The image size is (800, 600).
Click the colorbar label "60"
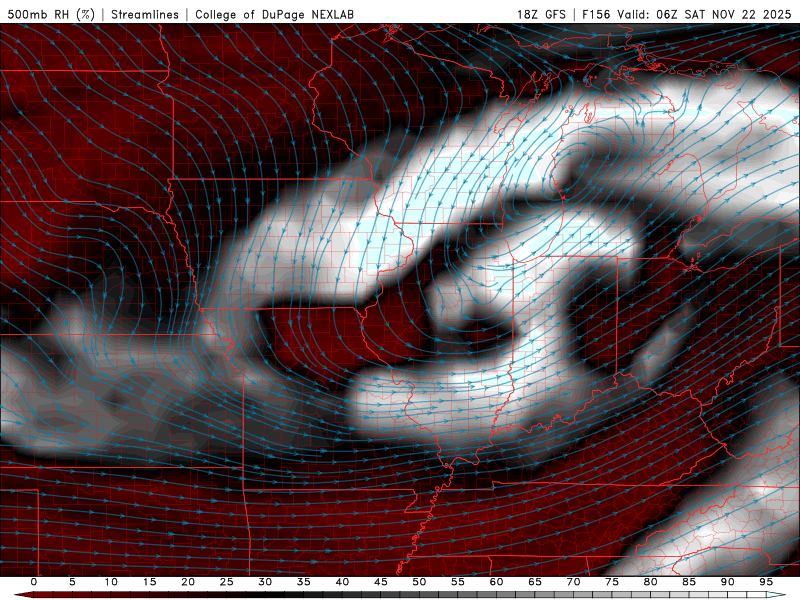click(496, 582)
